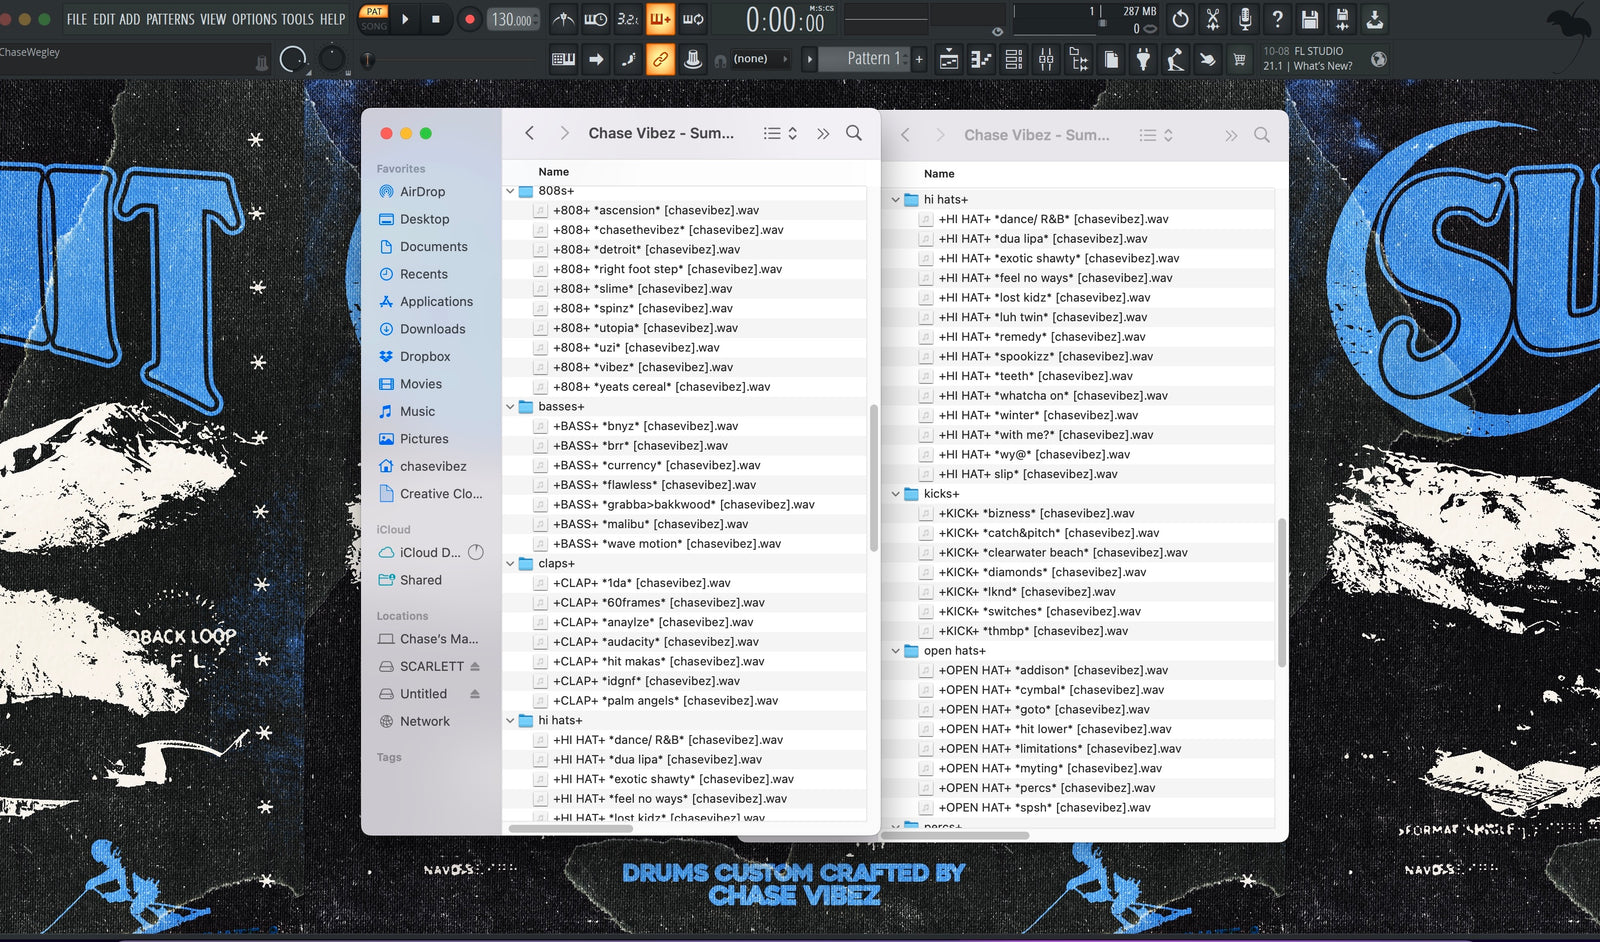
Task: Start playback in FL Studio
Action: click(x=405, y=19)
